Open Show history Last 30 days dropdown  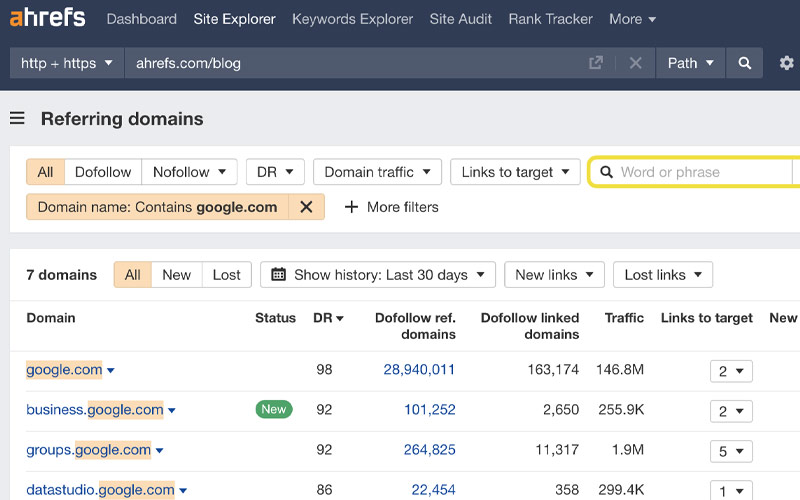pos(378,275)
